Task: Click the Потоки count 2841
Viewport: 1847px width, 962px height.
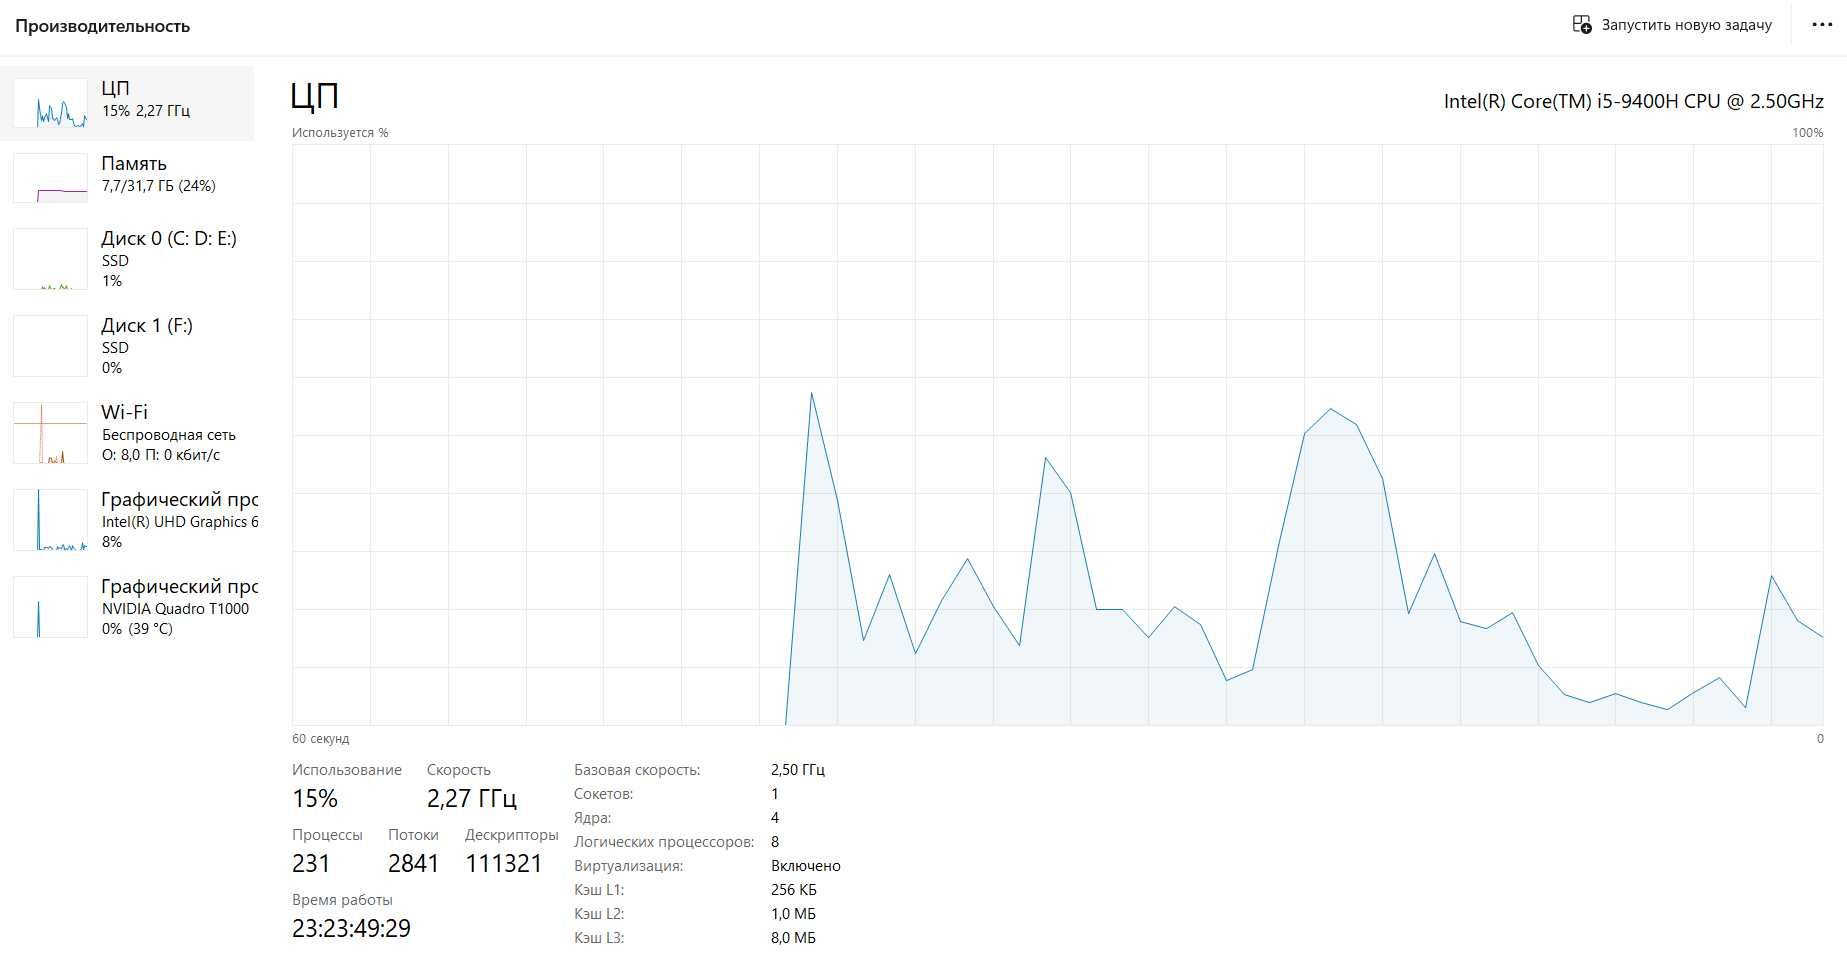Action: pyautogui.click(x=414, y=864)
